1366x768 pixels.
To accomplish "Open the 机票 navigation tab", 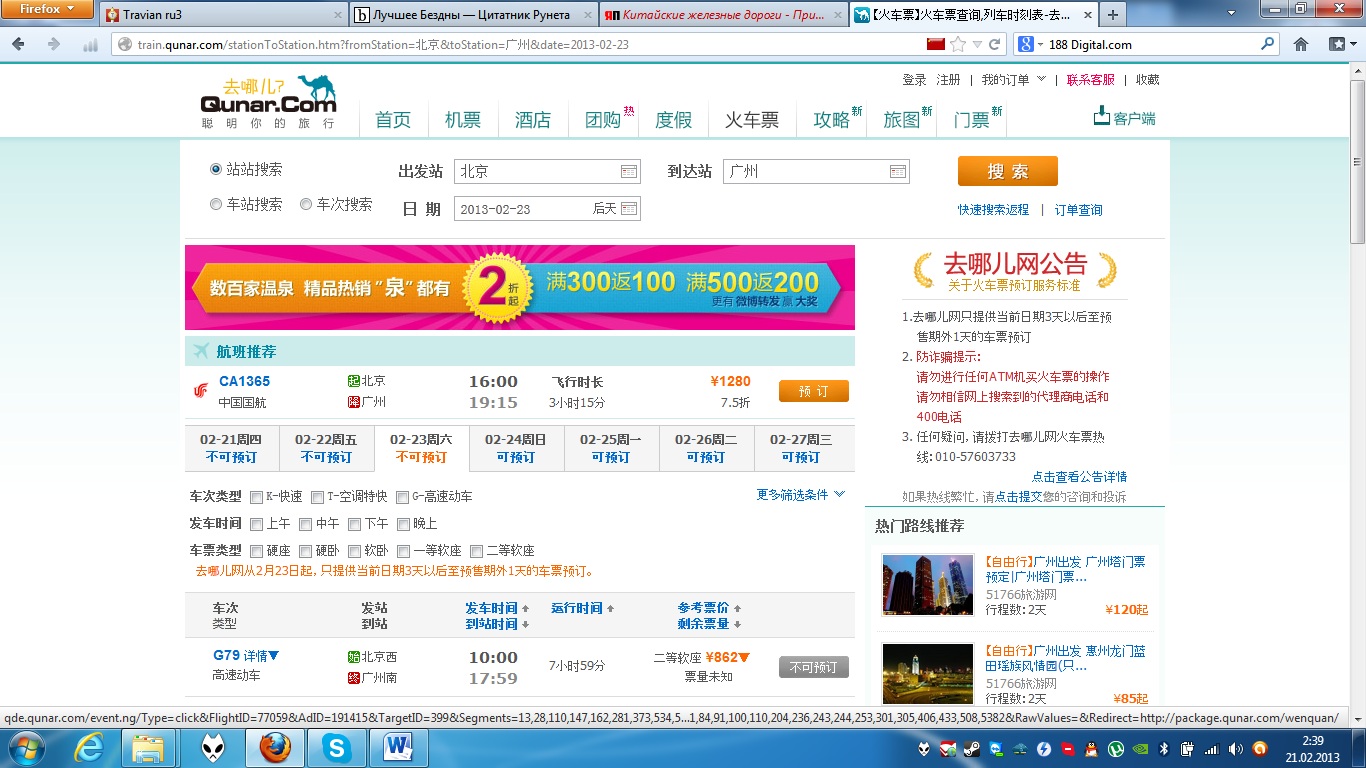I will [x=463, y=120].
